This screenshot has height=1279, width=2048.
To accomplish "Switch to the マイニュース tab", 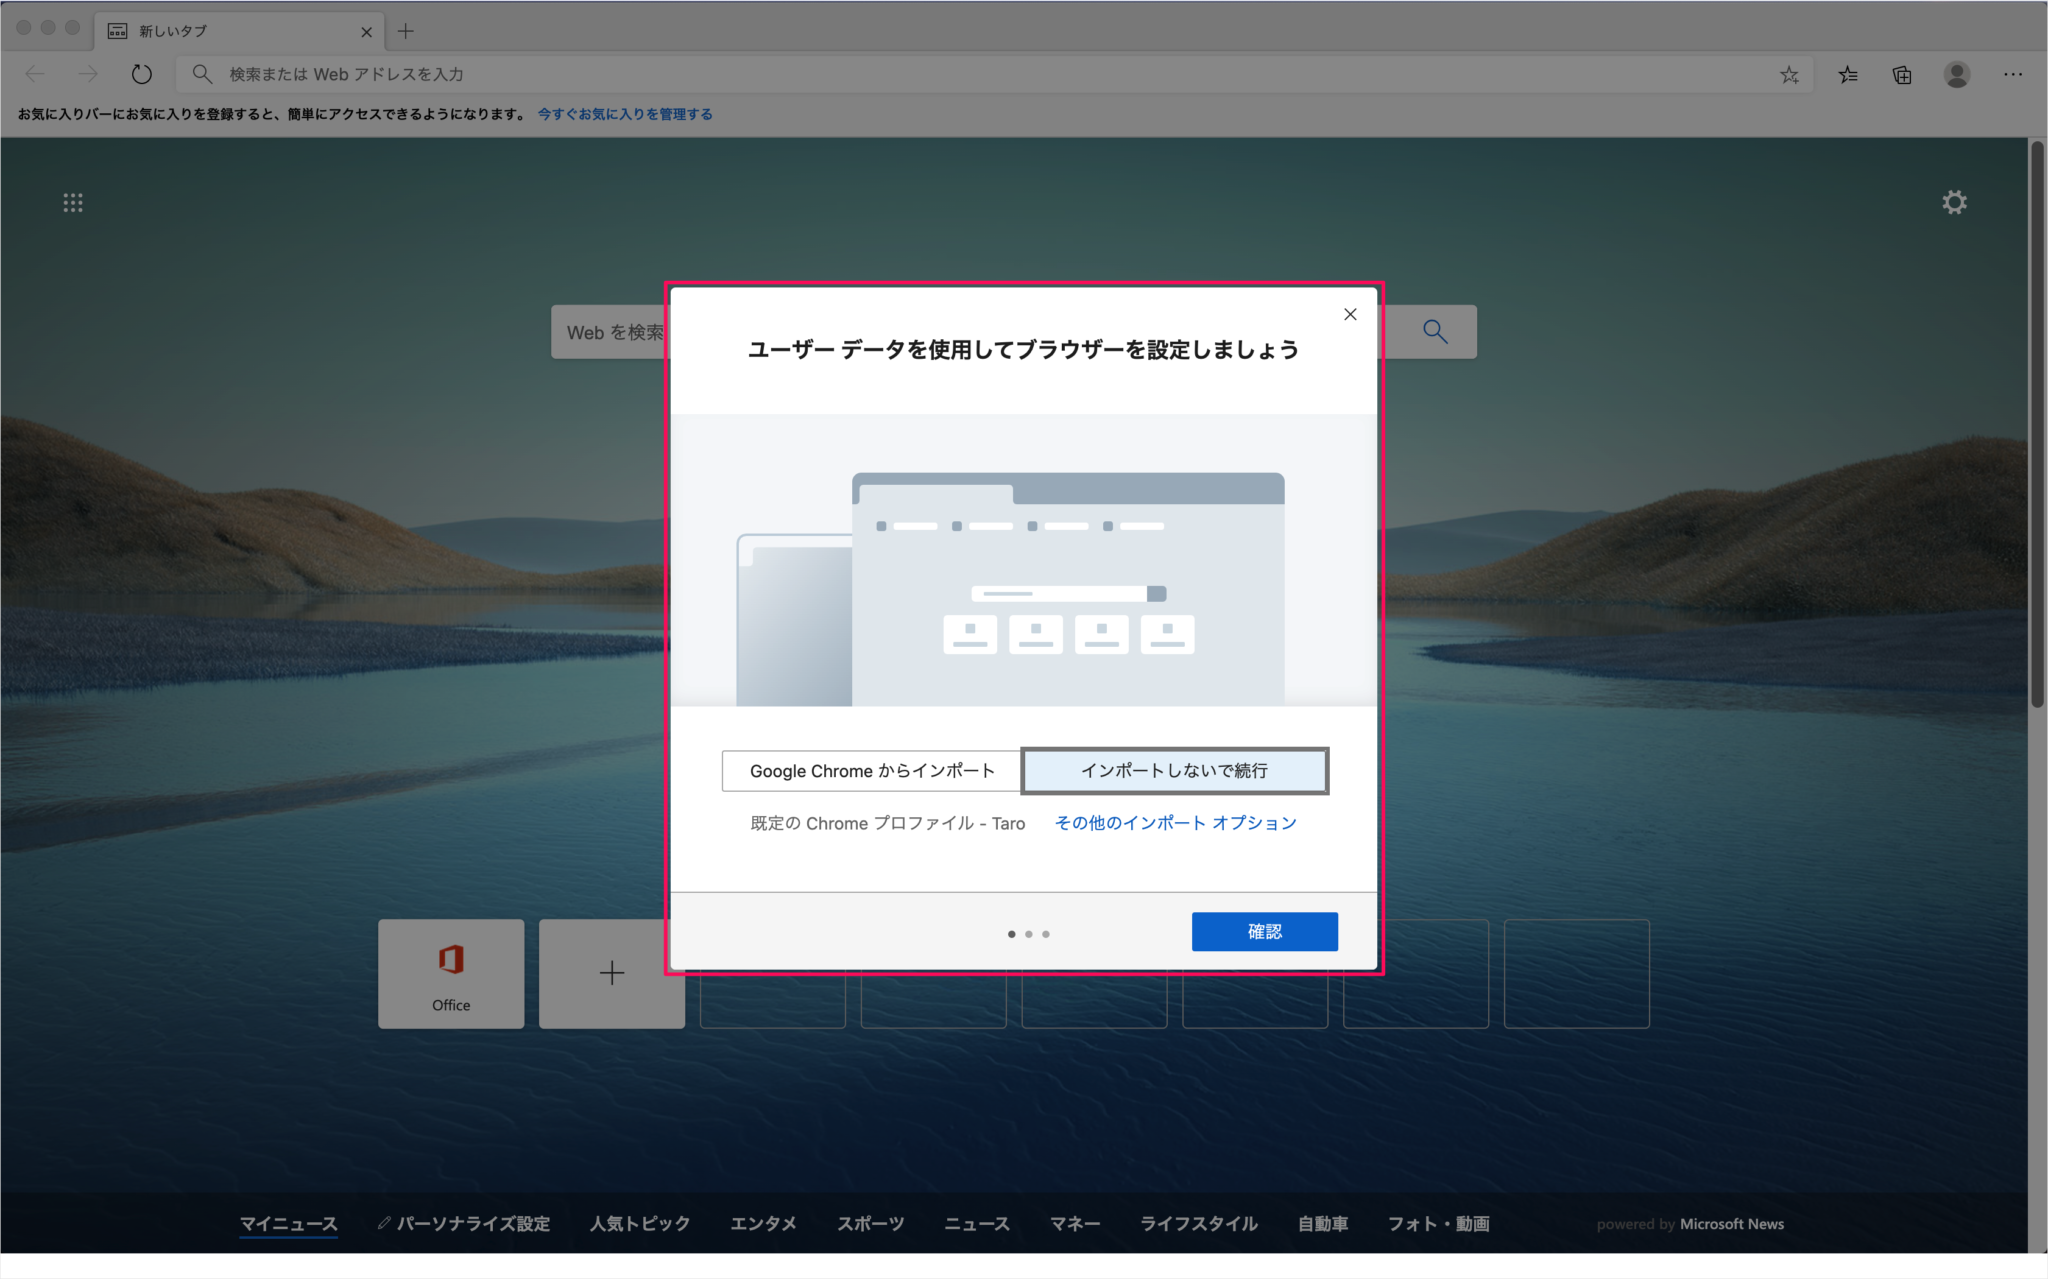I will (x=289, y=1223).
